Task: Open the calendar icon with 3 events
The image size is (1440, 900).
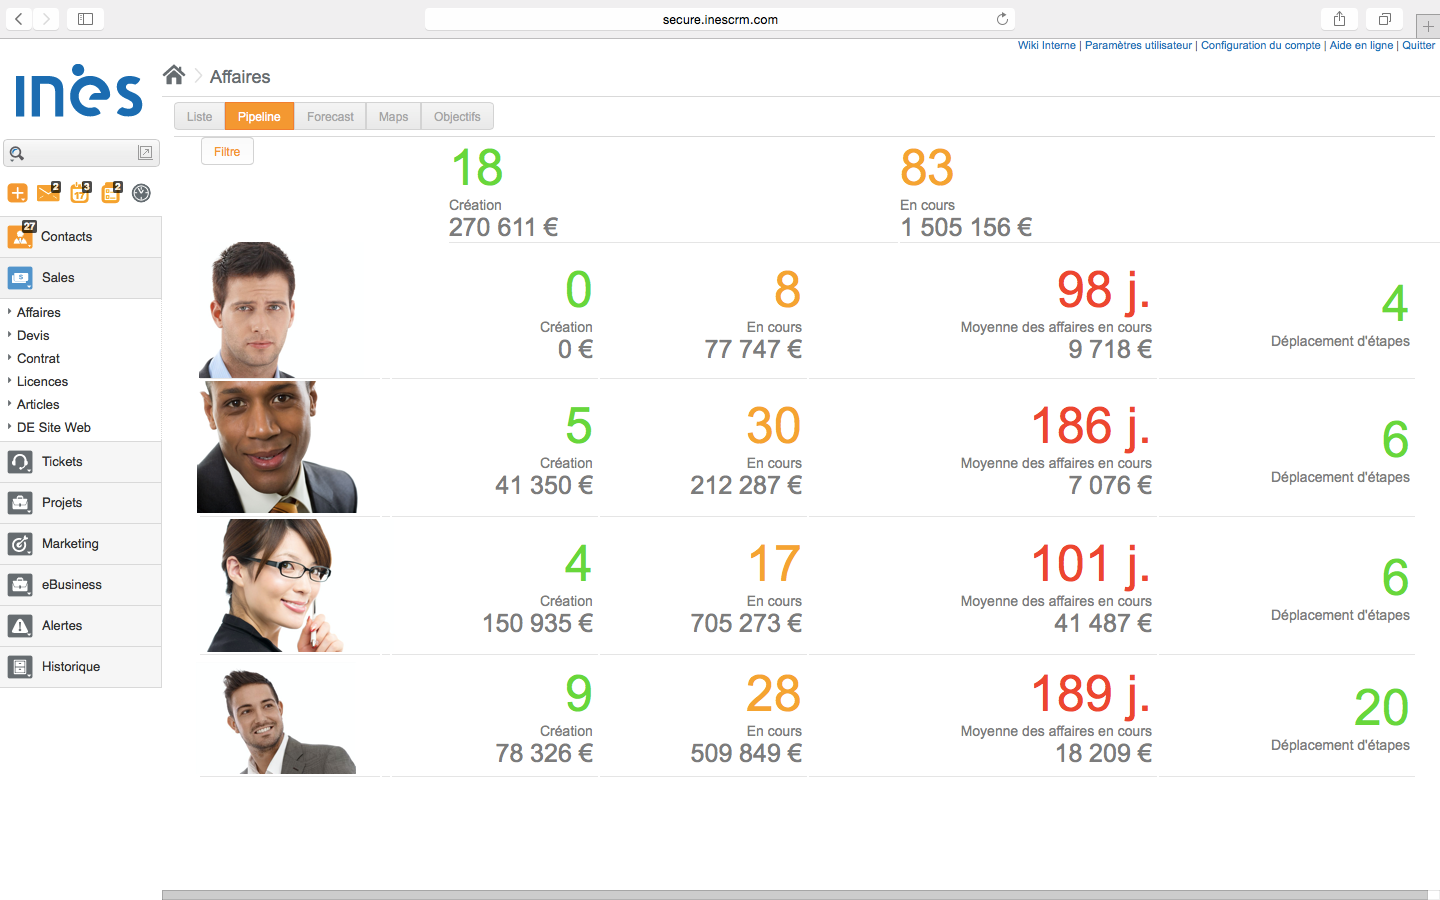Action: pyautogui.click(x=79, y=193)
